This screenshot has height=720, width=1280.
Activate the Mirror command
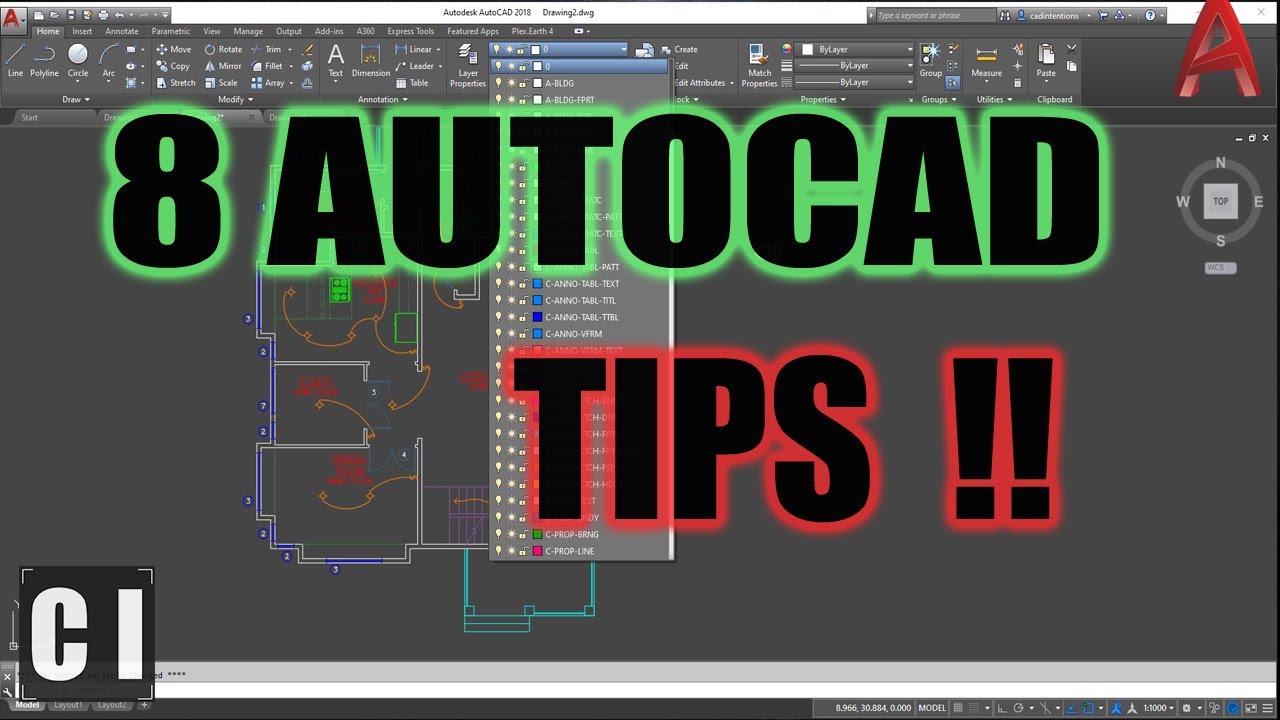point(223,66)
